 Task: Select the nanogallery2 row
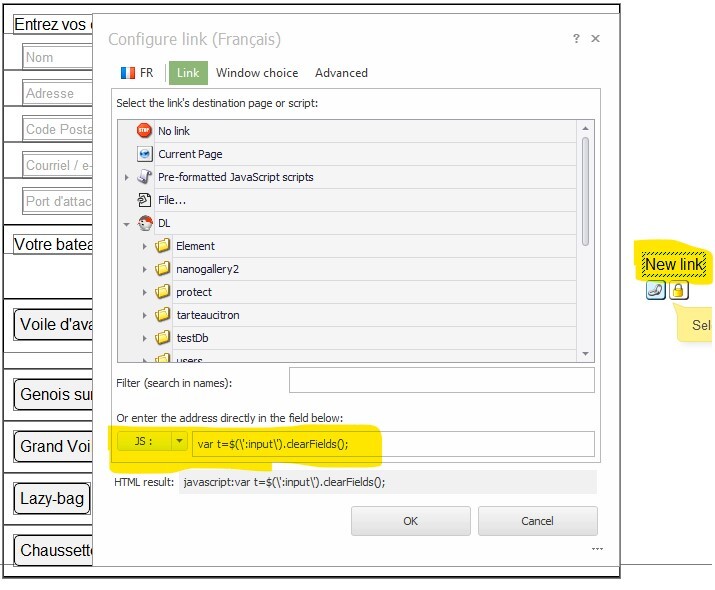tap(347, 269)
